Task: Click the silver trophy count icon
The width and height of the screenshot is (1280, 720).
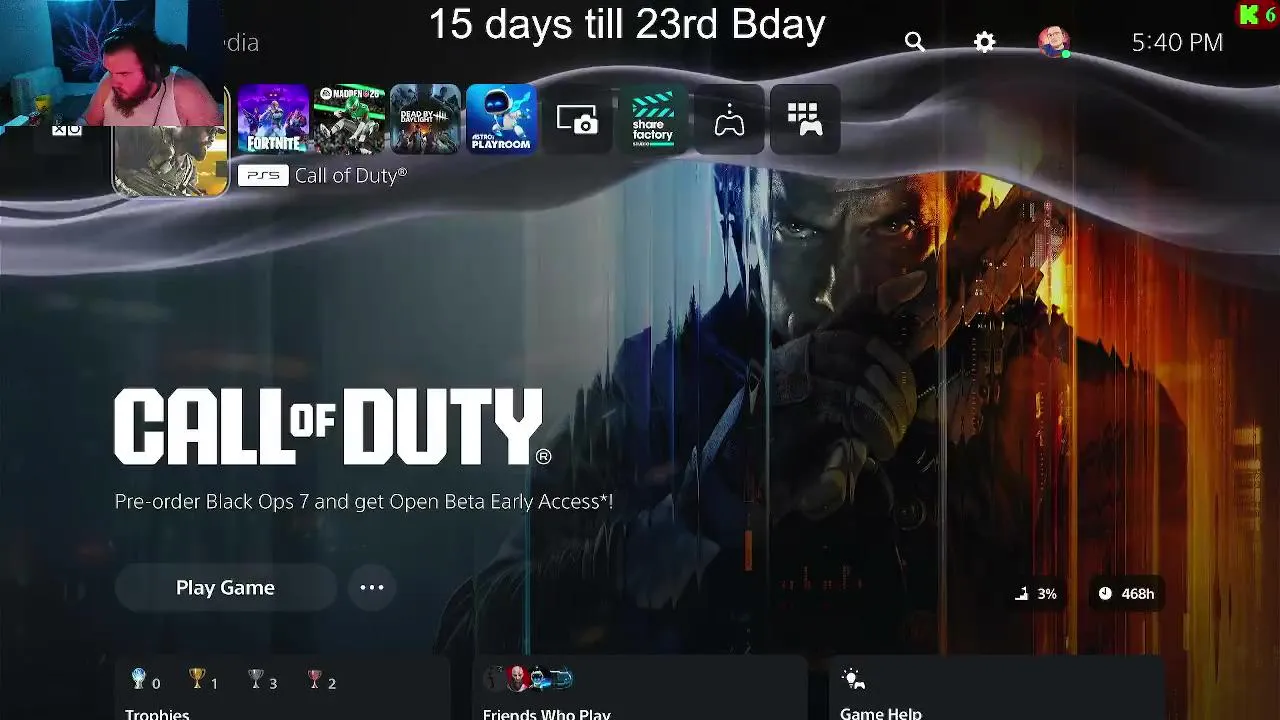Action: [x=256, y=680]
